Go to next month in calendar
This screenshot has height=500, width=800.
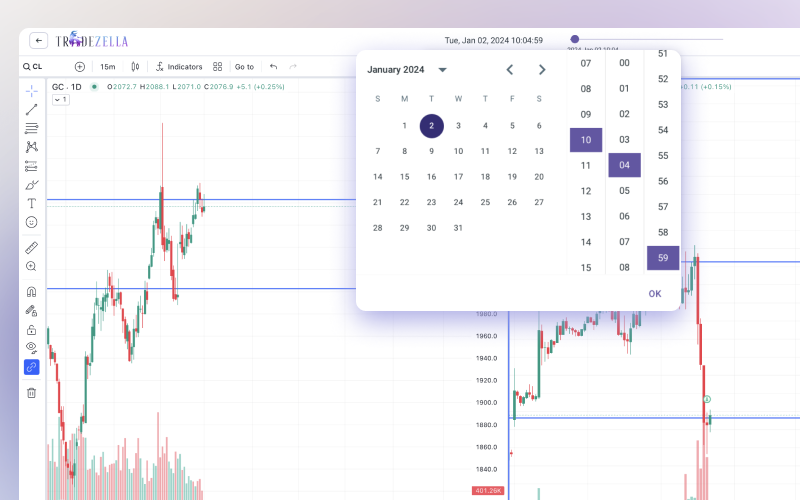click(x=542, y=70)
